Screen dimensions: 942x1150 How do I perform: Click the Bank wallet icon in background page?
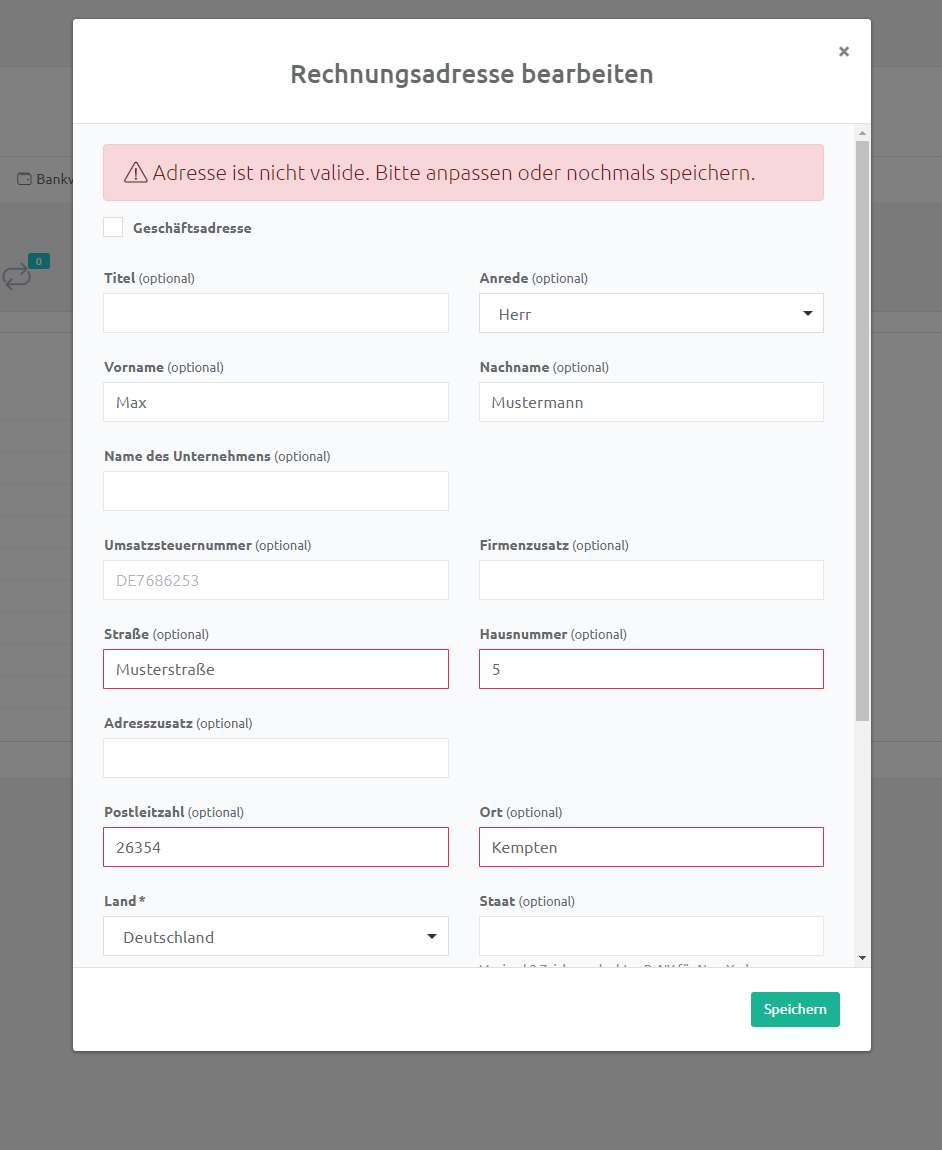24,179
